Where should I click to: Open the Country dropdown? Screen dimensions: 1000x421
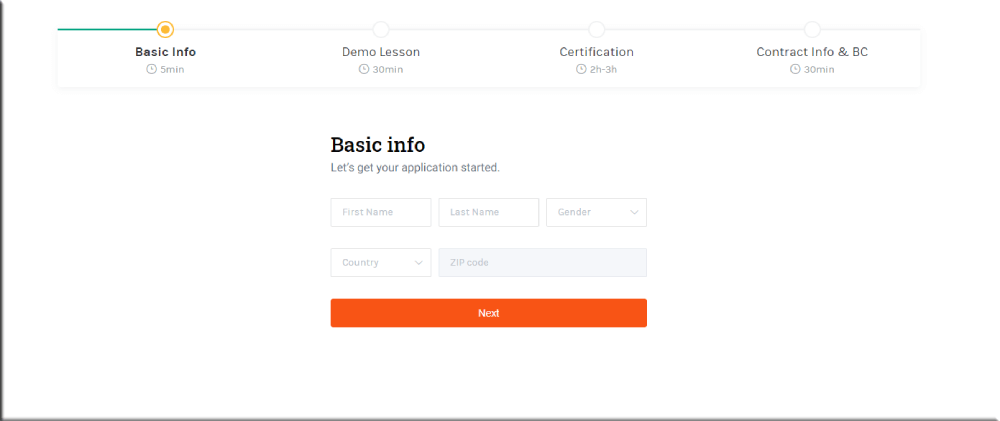click(x=381, y=262)
